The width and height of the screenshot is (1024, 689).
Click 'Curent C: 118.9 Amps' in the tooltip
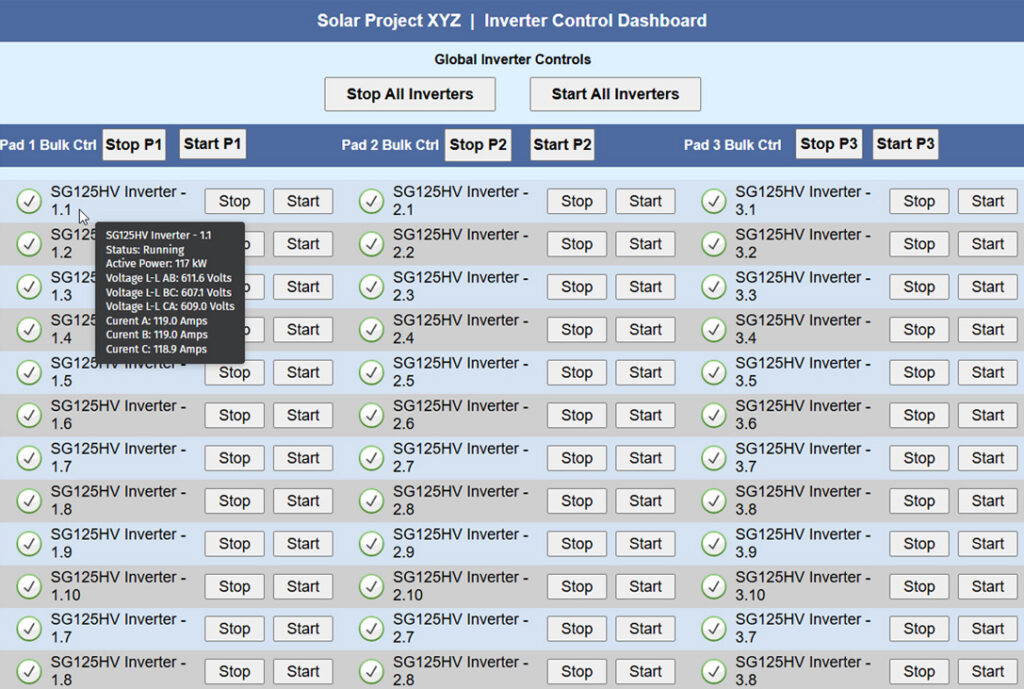pyautogui.click(x=156, y=349)
